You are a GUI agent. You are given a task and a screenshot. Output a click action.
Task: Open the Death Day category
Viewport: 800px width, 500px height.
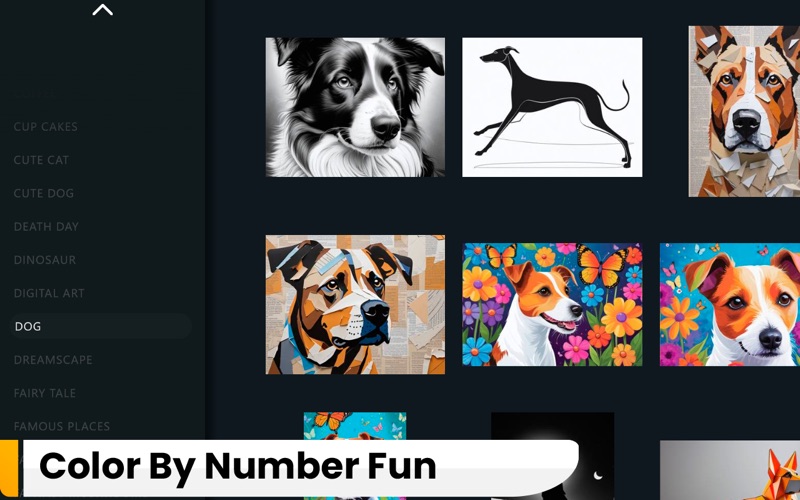pos(46,227)
